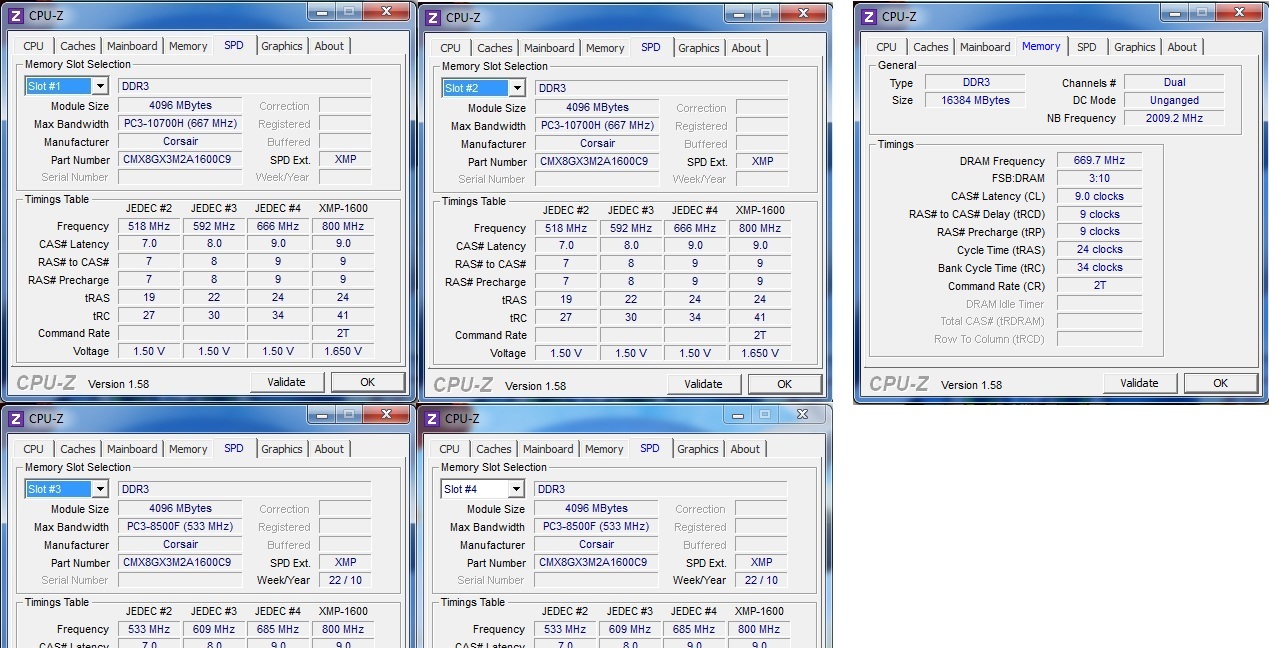Click Channels # Dual value
Image resolution: width=1277 pixels, height=648 pixels.
click(x=1174, y=82)
